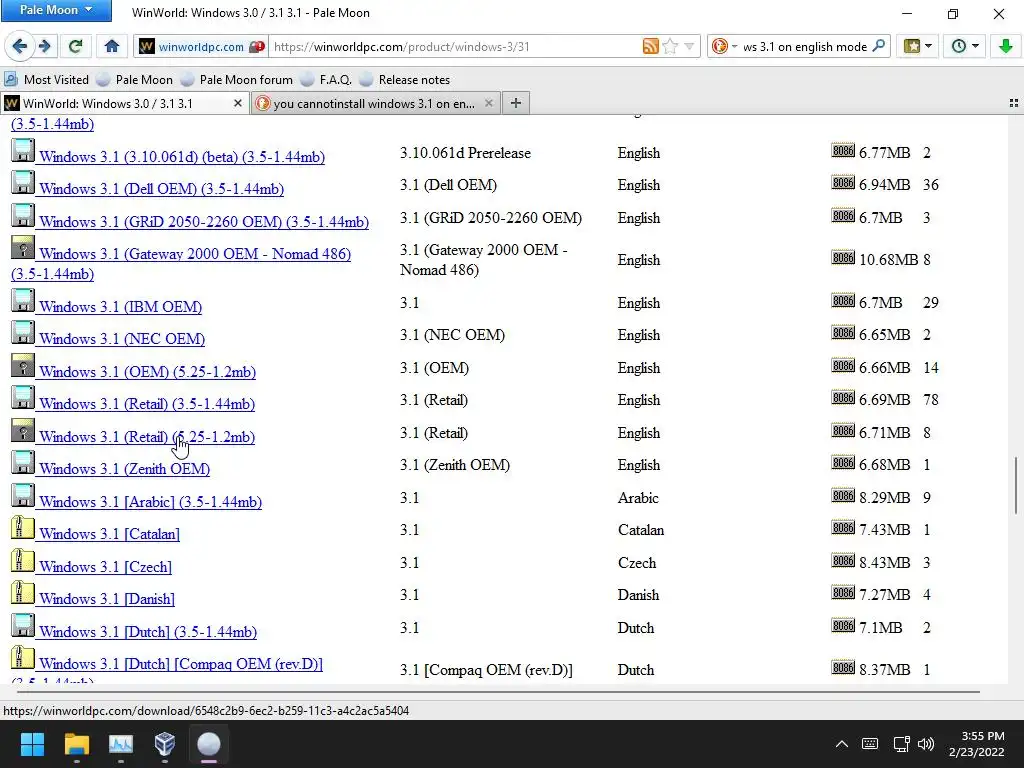Open File Explorer from taskbar

click(76, 744)
